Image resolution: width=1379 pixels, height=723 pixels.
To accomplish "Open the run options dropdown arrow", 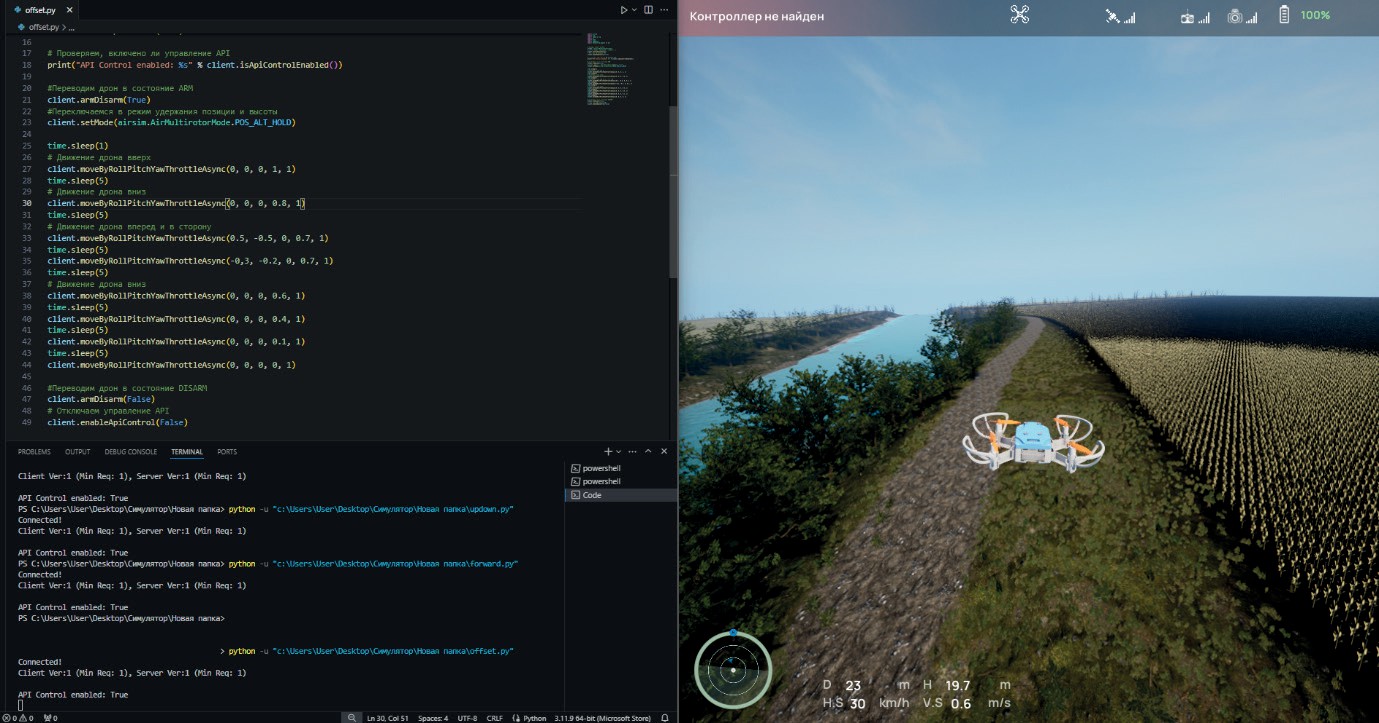I will [633, 10].
